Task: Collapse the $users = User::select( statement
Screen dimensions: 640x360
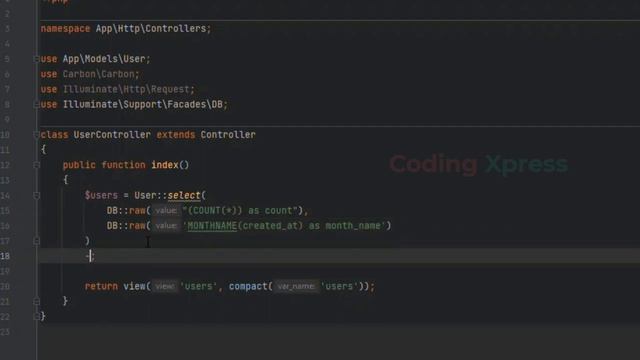Action: tap(36, 196)
